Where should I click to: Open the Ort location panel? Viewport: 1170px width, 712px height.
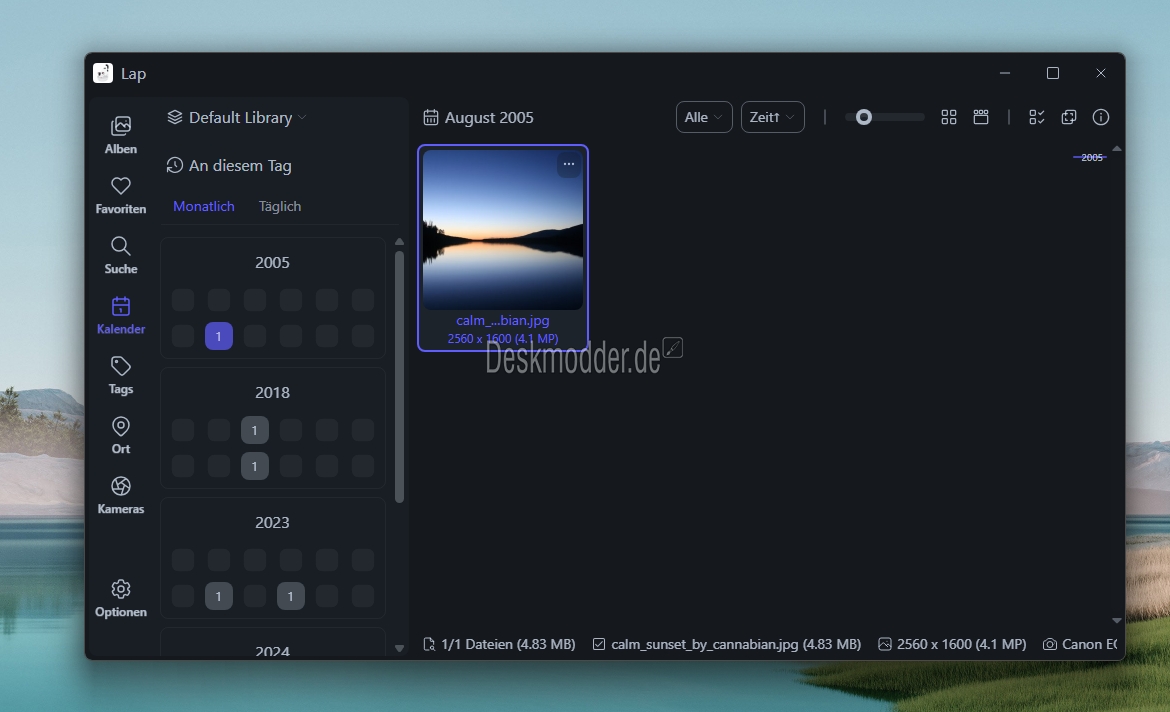(x=121, y=435)
